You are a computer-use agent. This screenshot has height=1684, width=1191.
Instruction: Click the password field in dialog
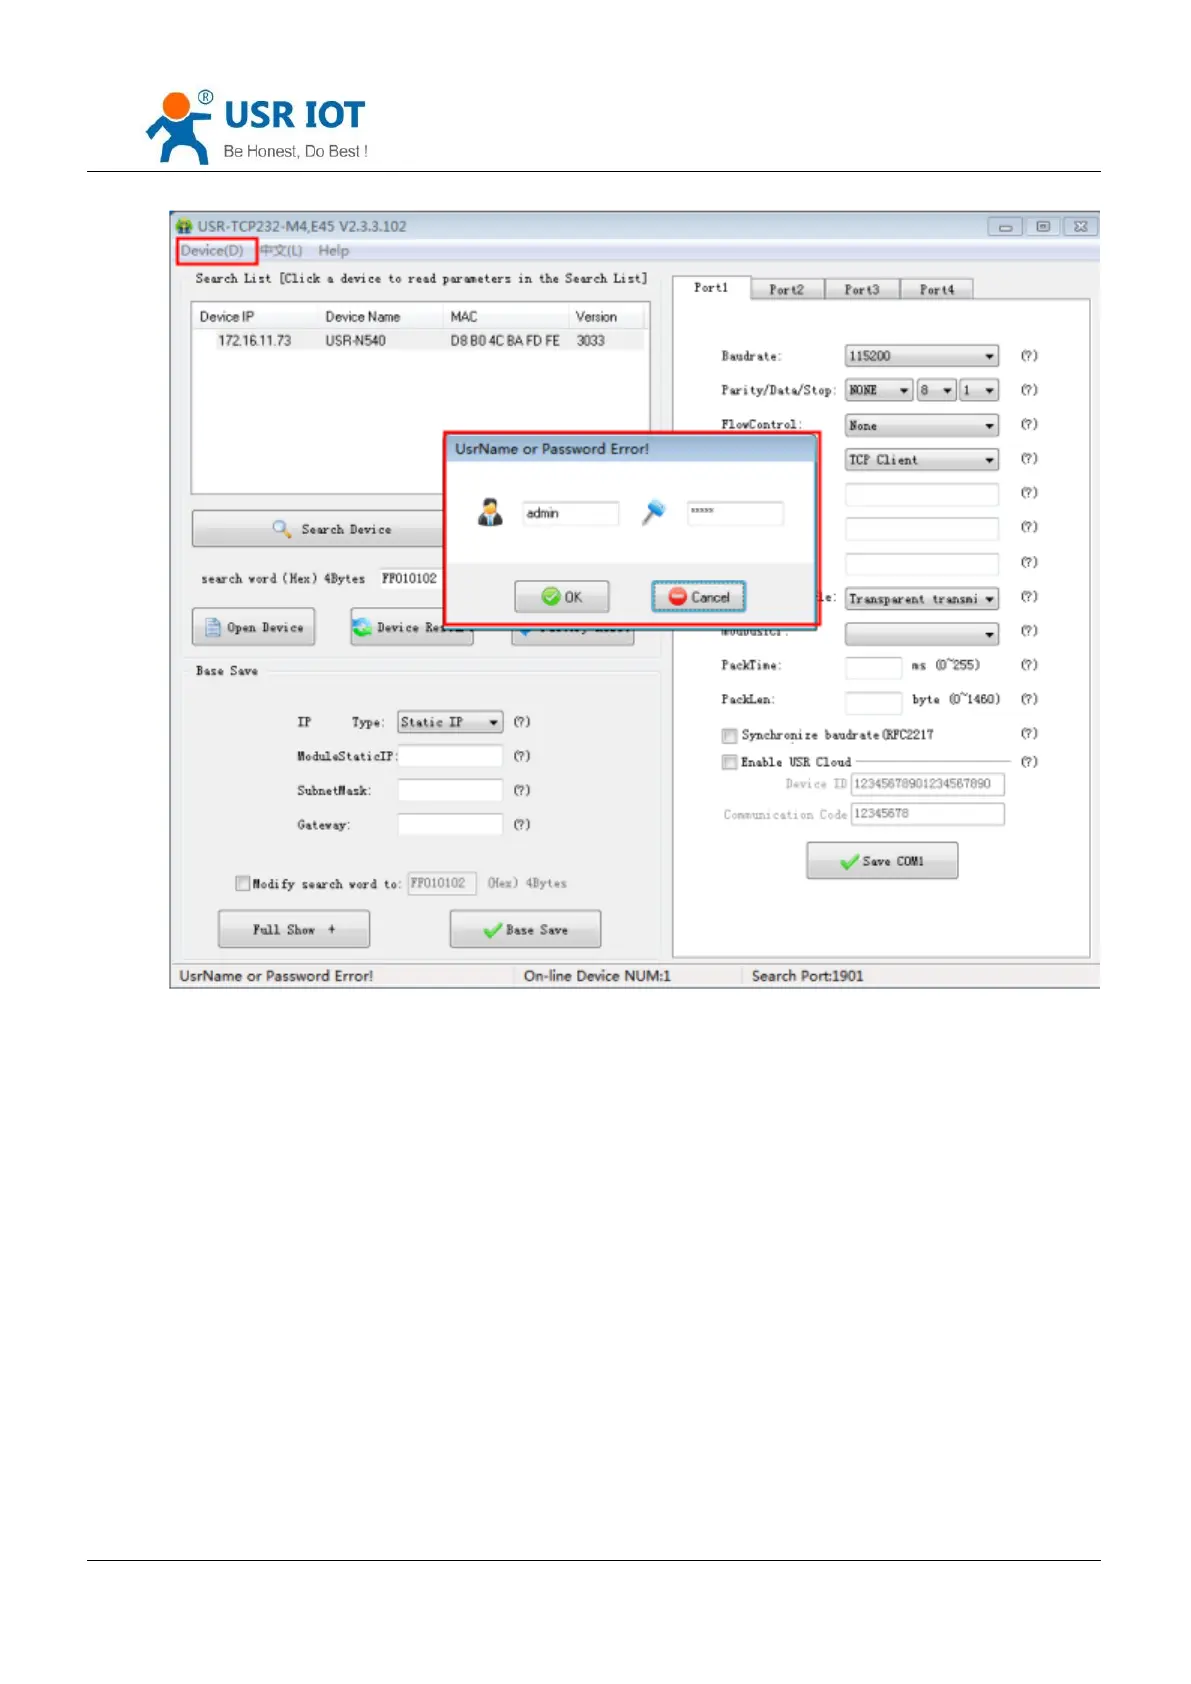735,514
